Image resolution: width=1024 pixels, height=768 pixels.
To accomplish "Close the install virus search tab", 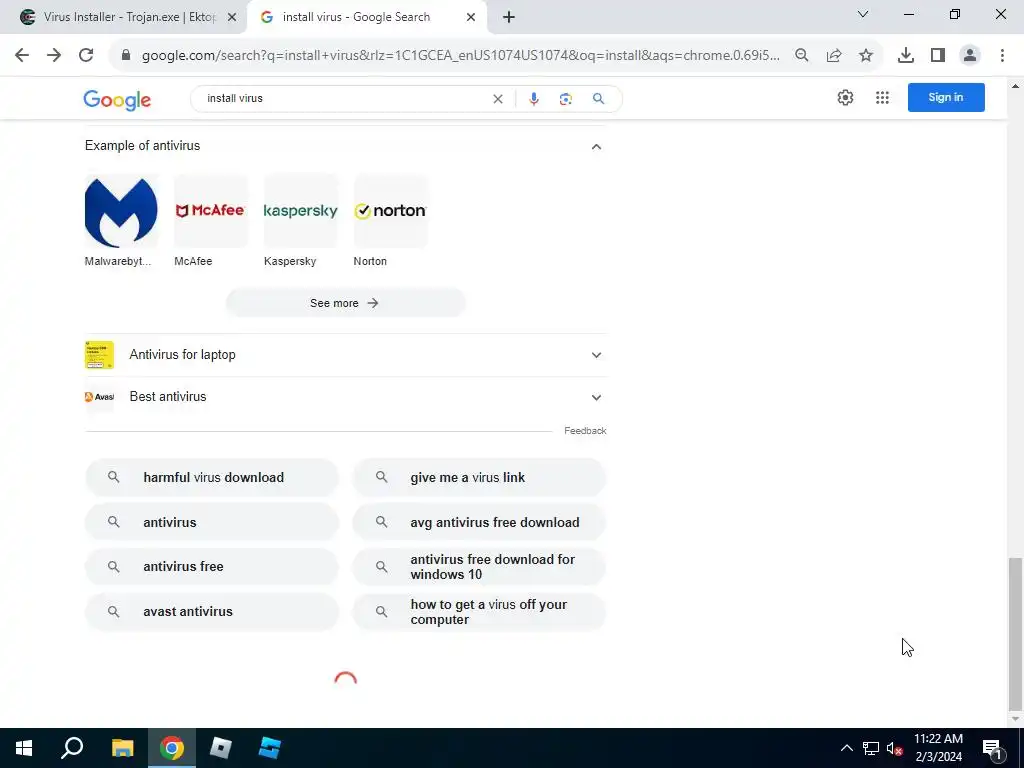I will point(471,18).
